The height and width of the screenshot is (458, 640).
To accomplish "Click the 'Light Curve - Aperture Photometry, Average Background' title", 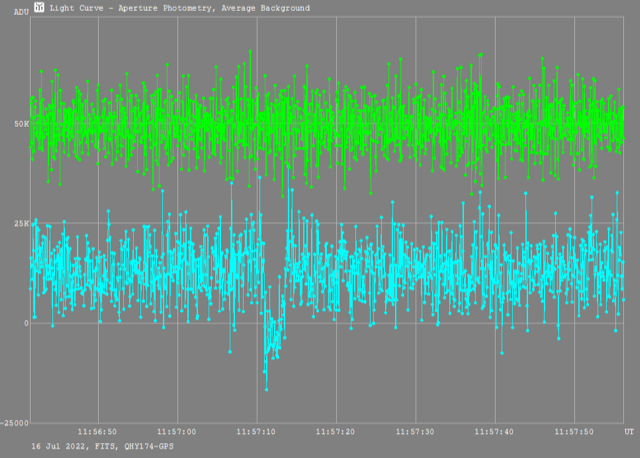I will pos(180,8).
